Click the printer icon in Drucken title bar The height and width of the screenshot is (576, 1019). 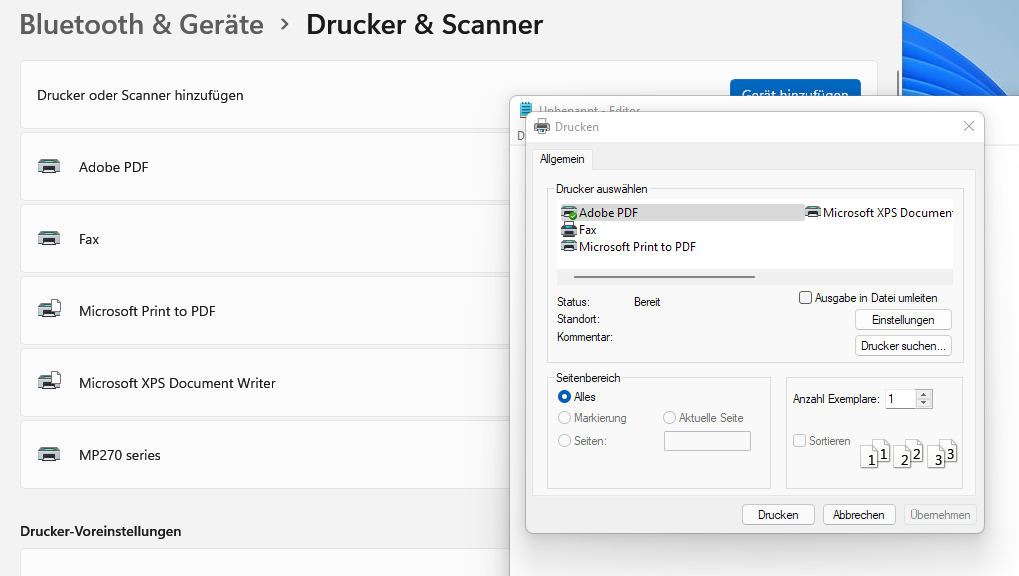pyautogui.click(x=541, y=126)
